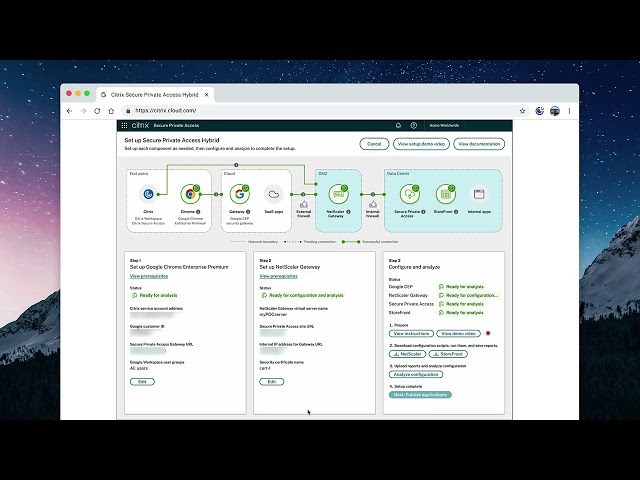The image size is (640, 480).
Task: Click Google CEP status 'Ready for analysis'
Action: (462, 287)
